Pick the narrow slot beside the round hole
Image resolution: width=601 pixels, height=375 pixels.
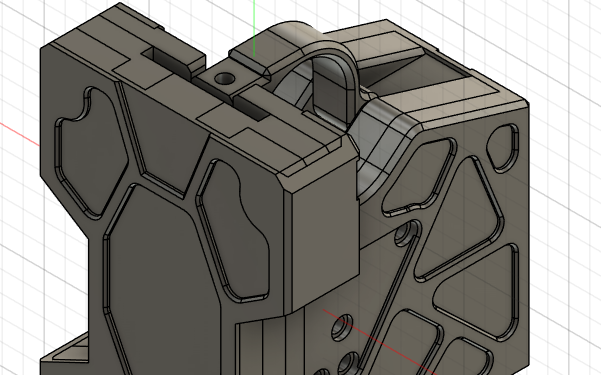[250, 107]
